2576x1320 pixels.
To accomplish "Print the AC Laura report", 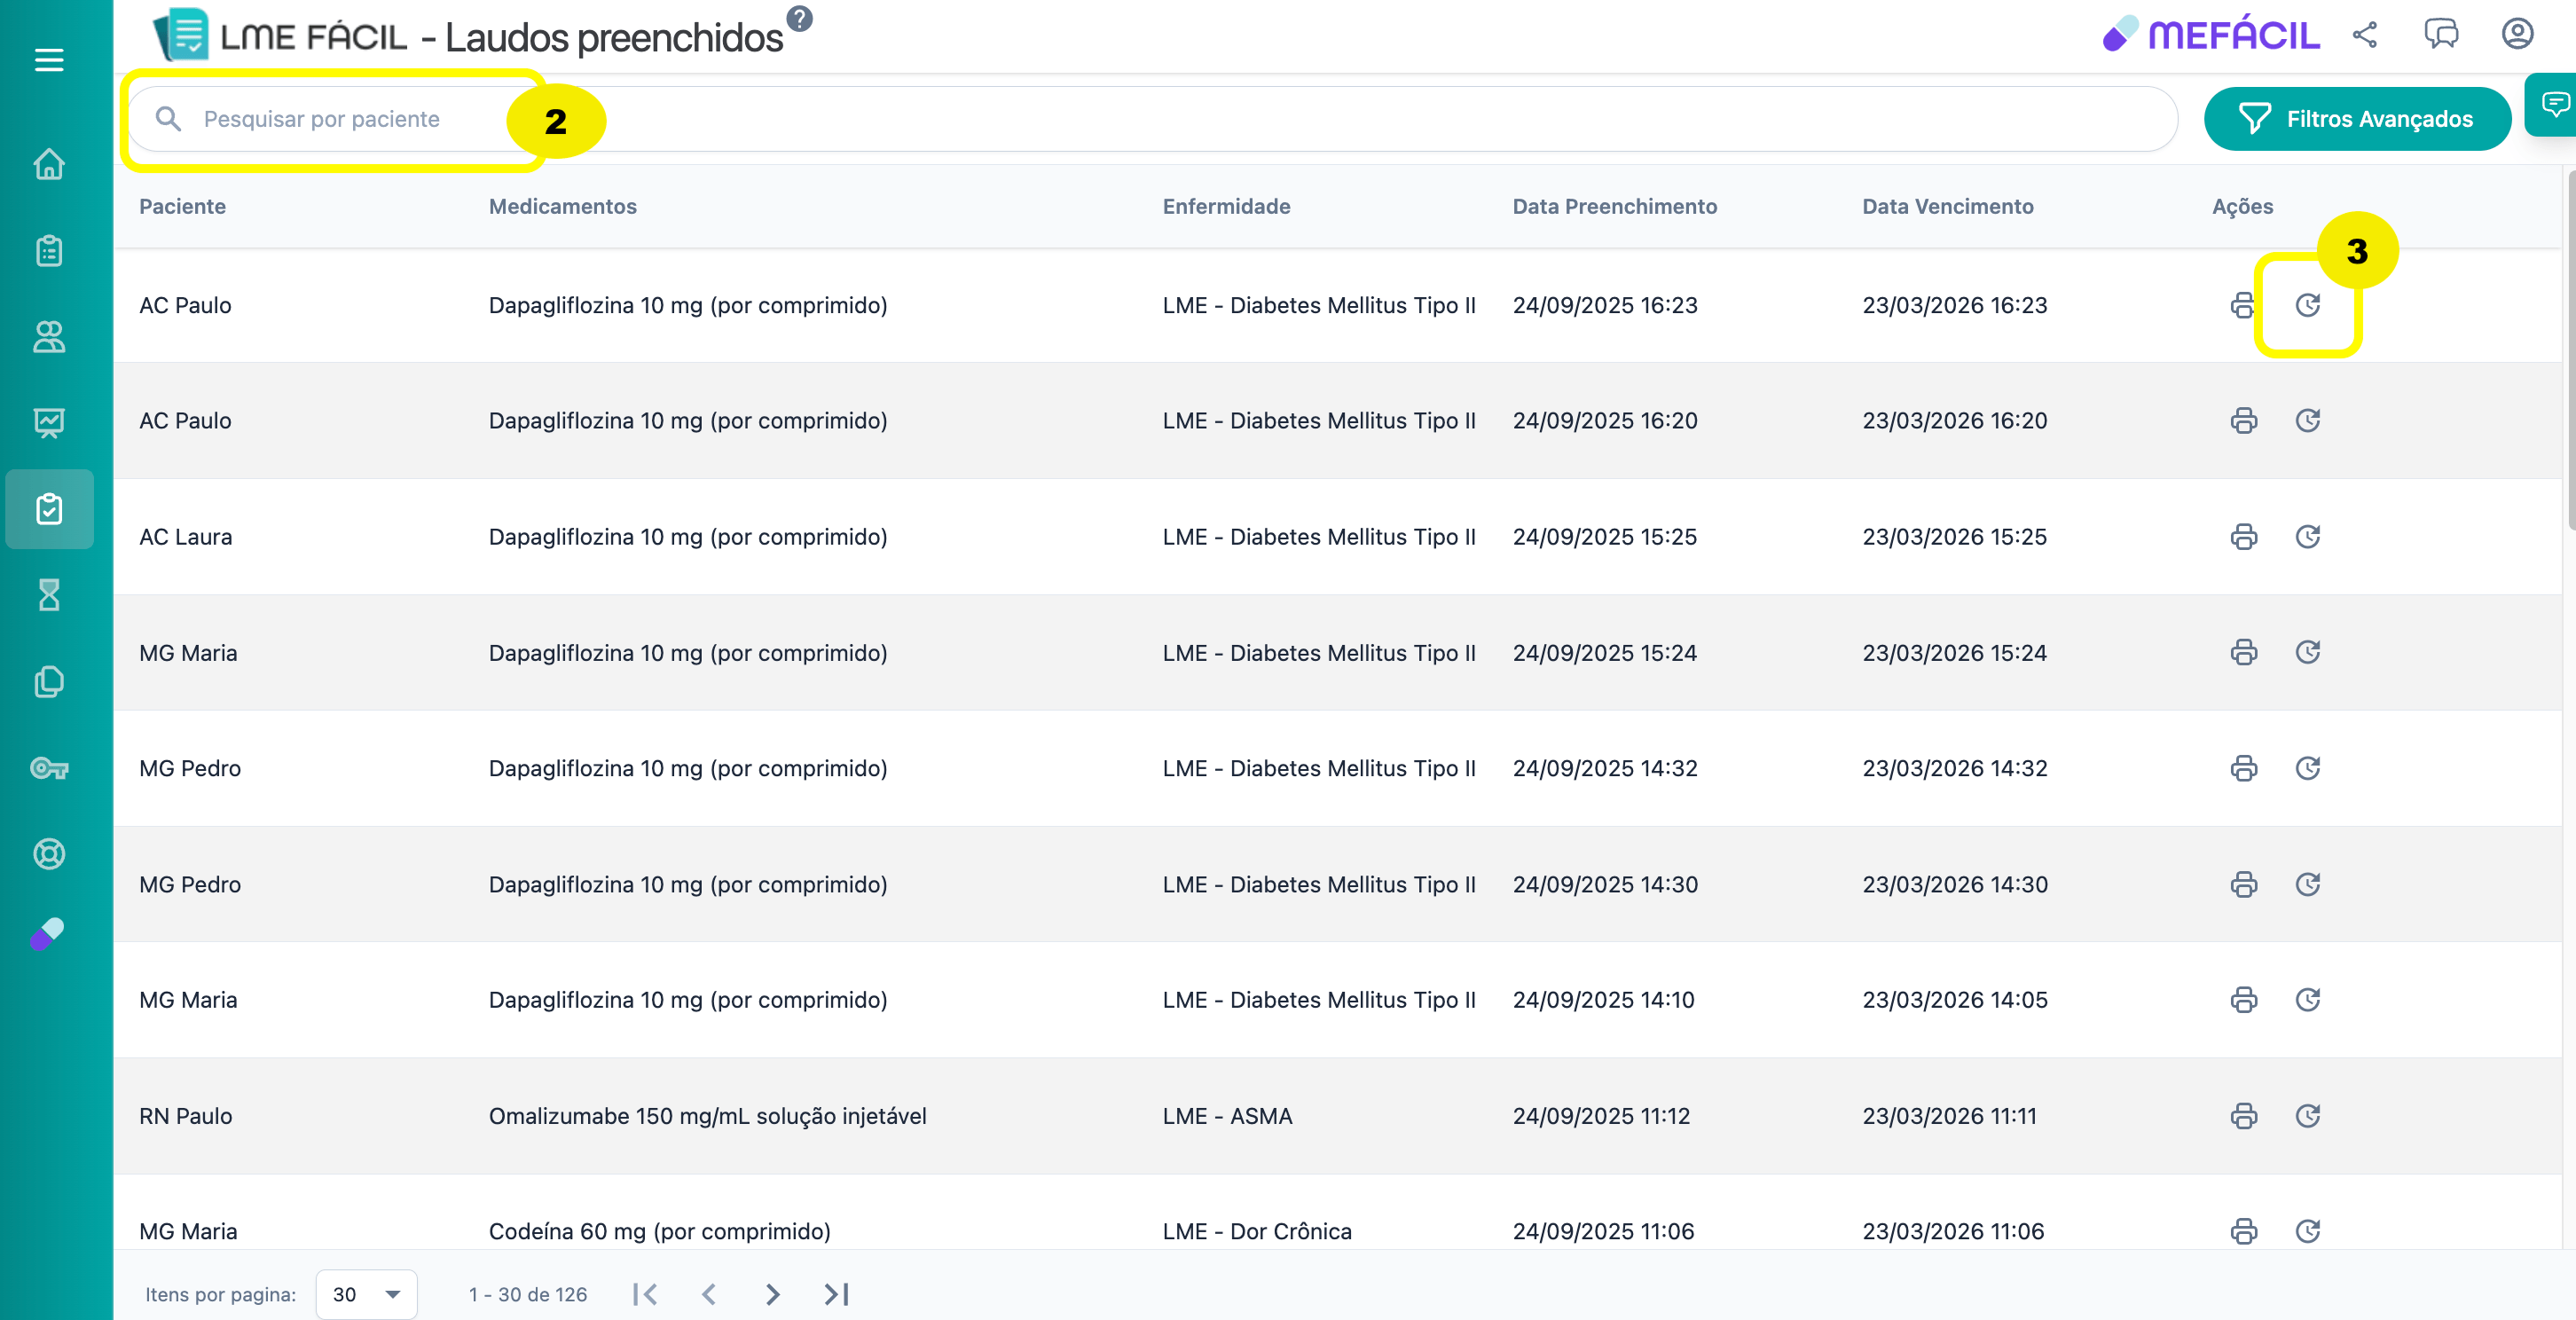I will click(2243, 537).
